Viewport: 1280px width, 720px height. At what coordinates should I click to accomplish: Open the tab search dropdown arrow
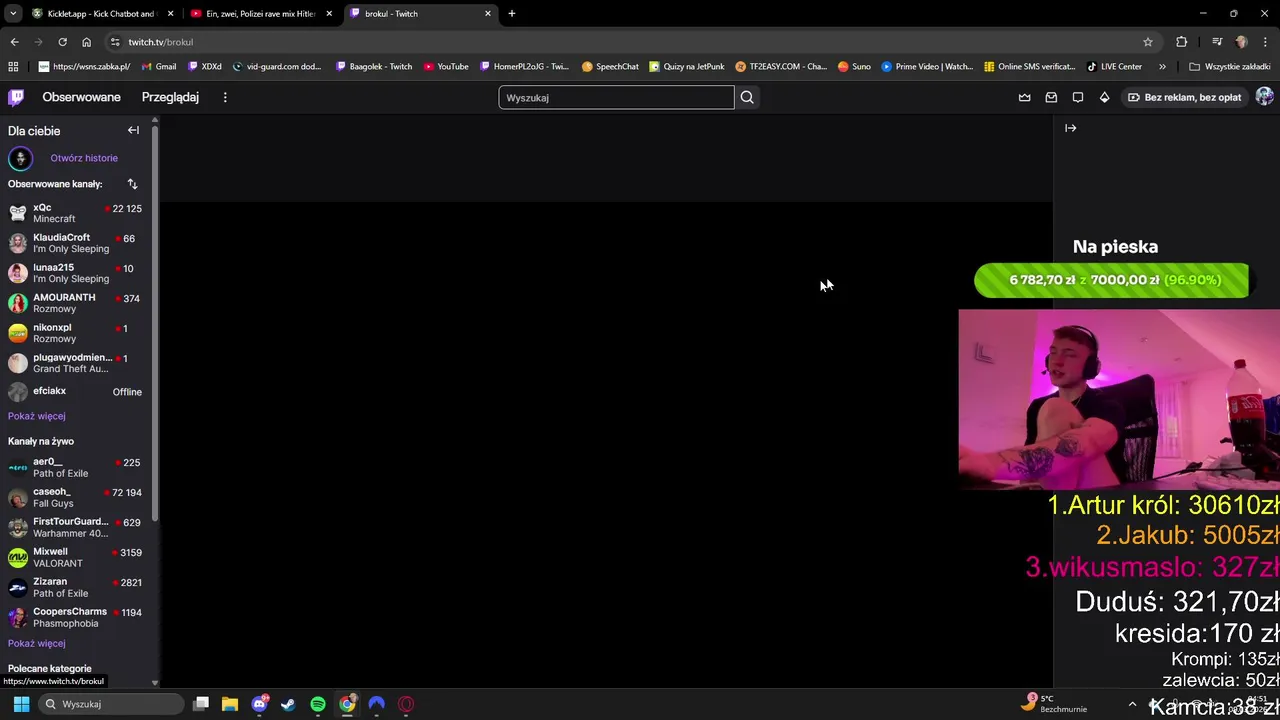pyautogui.click(x=13, y=14)
